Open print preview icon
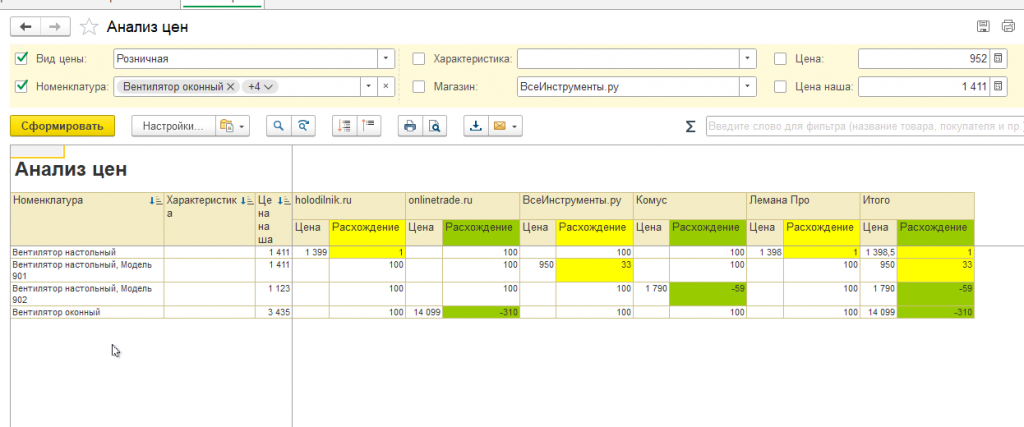 coord(435,126)
